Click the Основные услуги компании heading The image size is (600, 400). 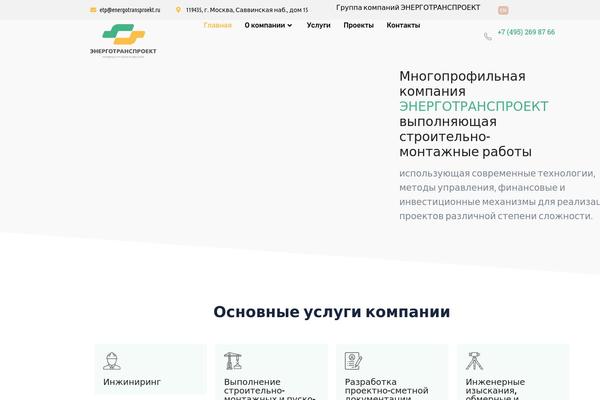coord(331,312)
